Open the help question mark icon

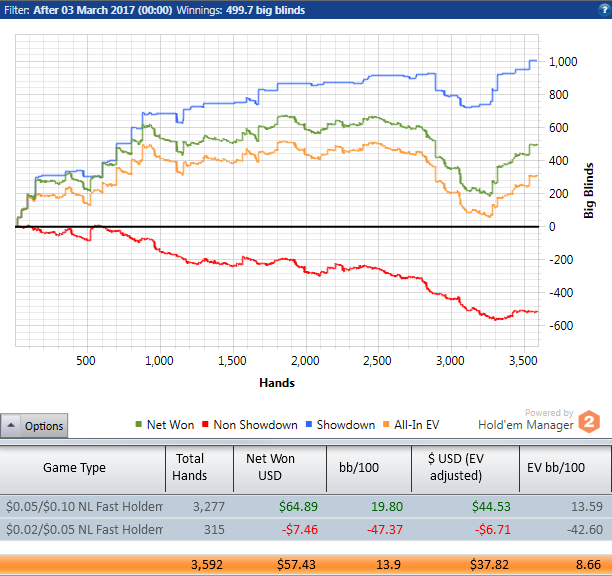pos(604,9)
